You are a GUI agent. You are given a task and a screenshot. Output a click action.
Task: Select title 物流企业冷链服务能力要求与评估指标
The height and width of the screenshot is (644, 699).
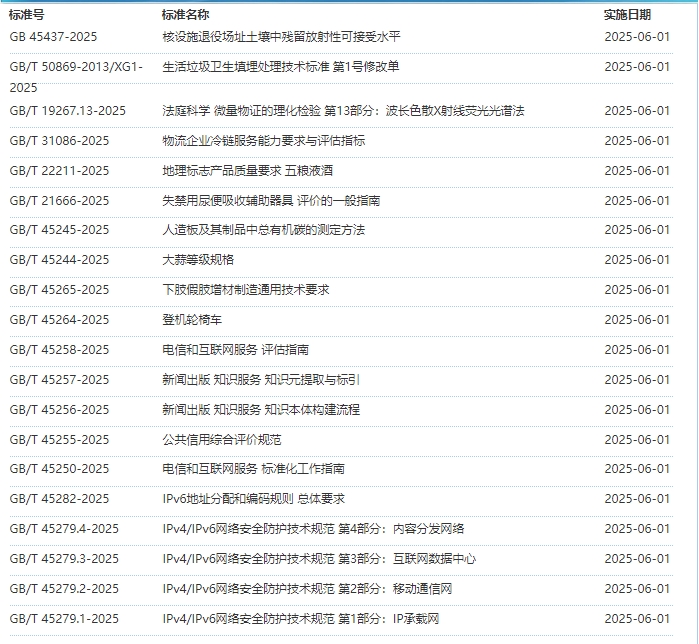(x=263, y=140)
